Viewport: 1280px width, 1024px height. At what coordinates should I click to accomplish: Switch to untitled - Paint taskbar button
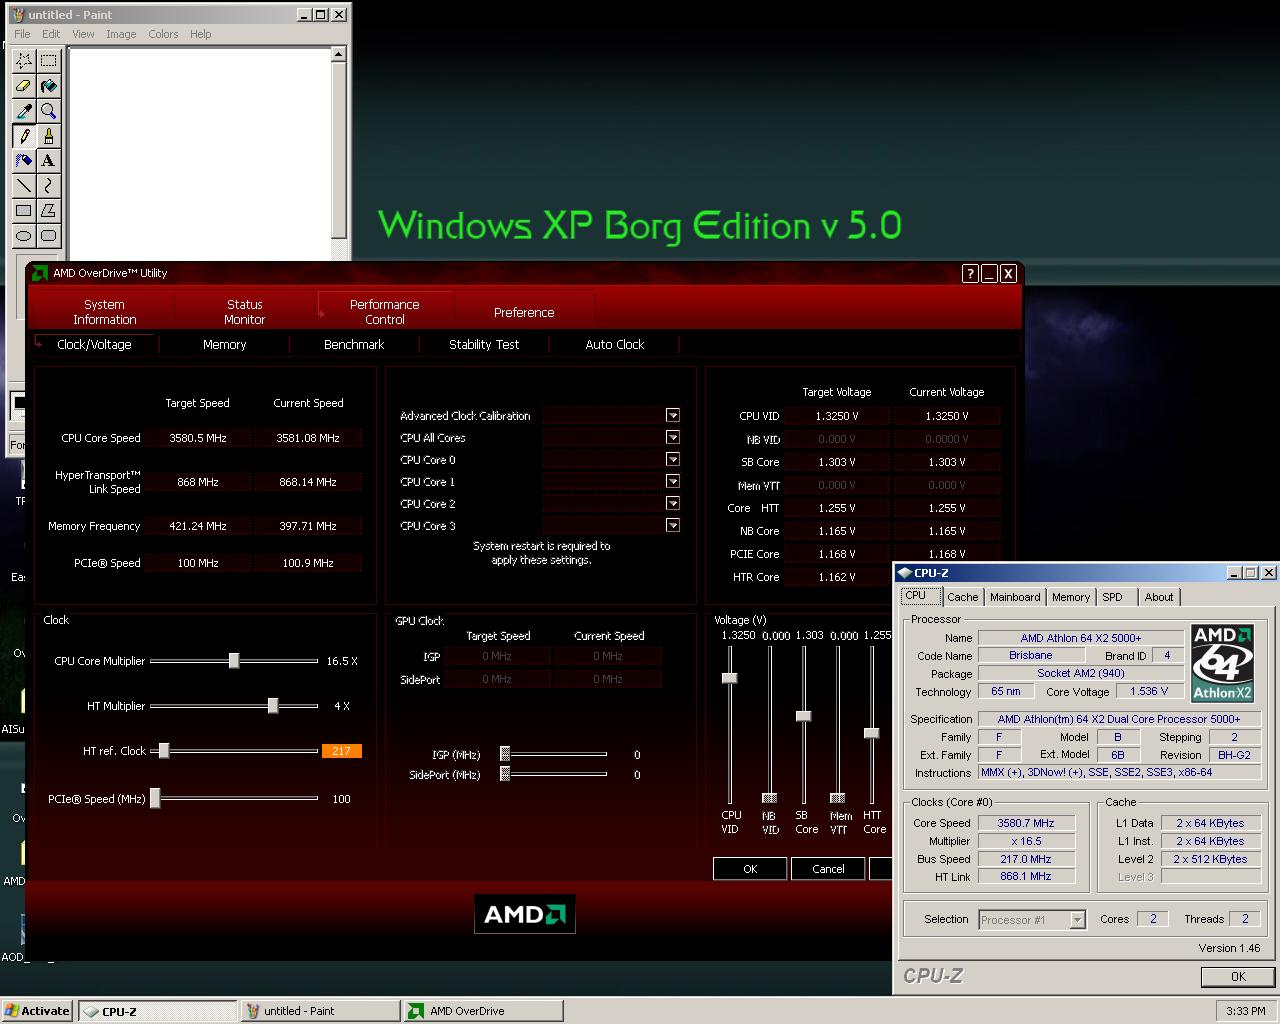pyautogui.click(x=319, y=1011)
